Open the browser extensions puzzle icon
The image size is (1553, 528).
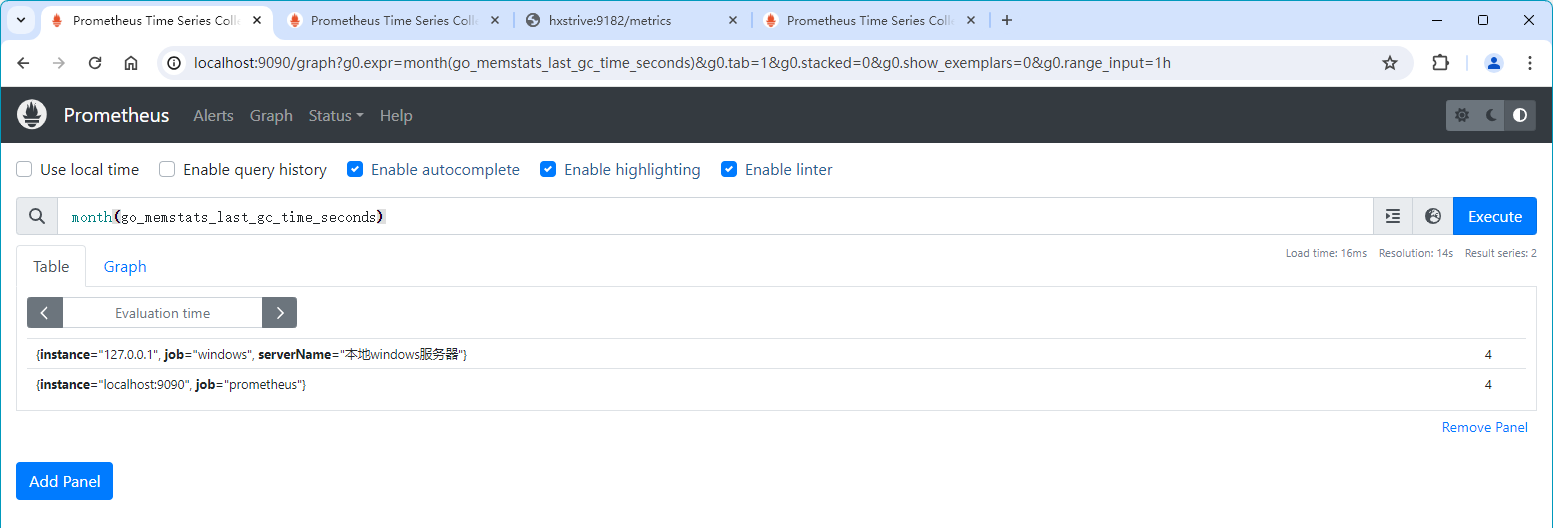[x=1440, y=63]
